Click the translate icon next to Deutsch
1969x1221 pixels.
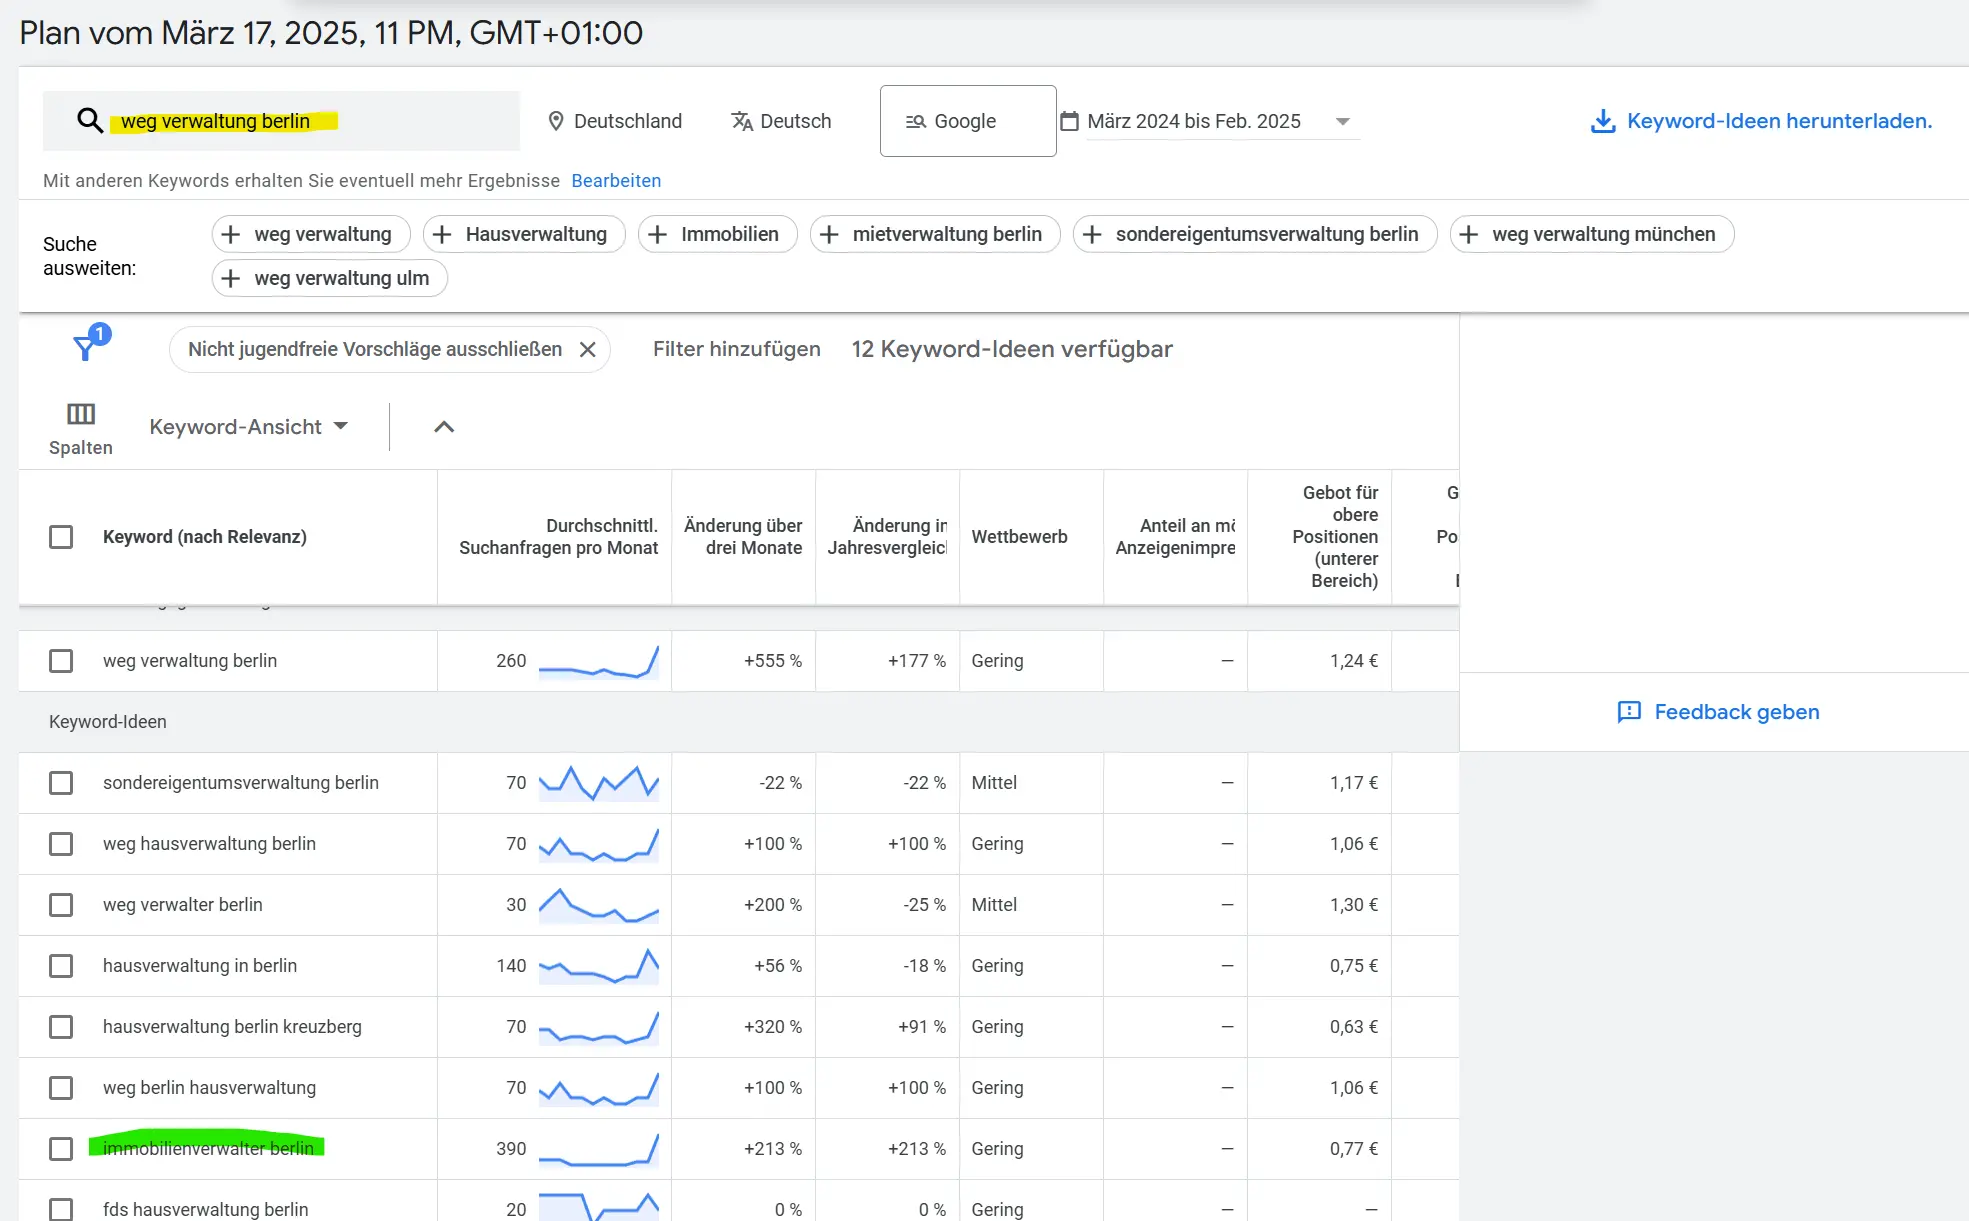click(742, 121)
